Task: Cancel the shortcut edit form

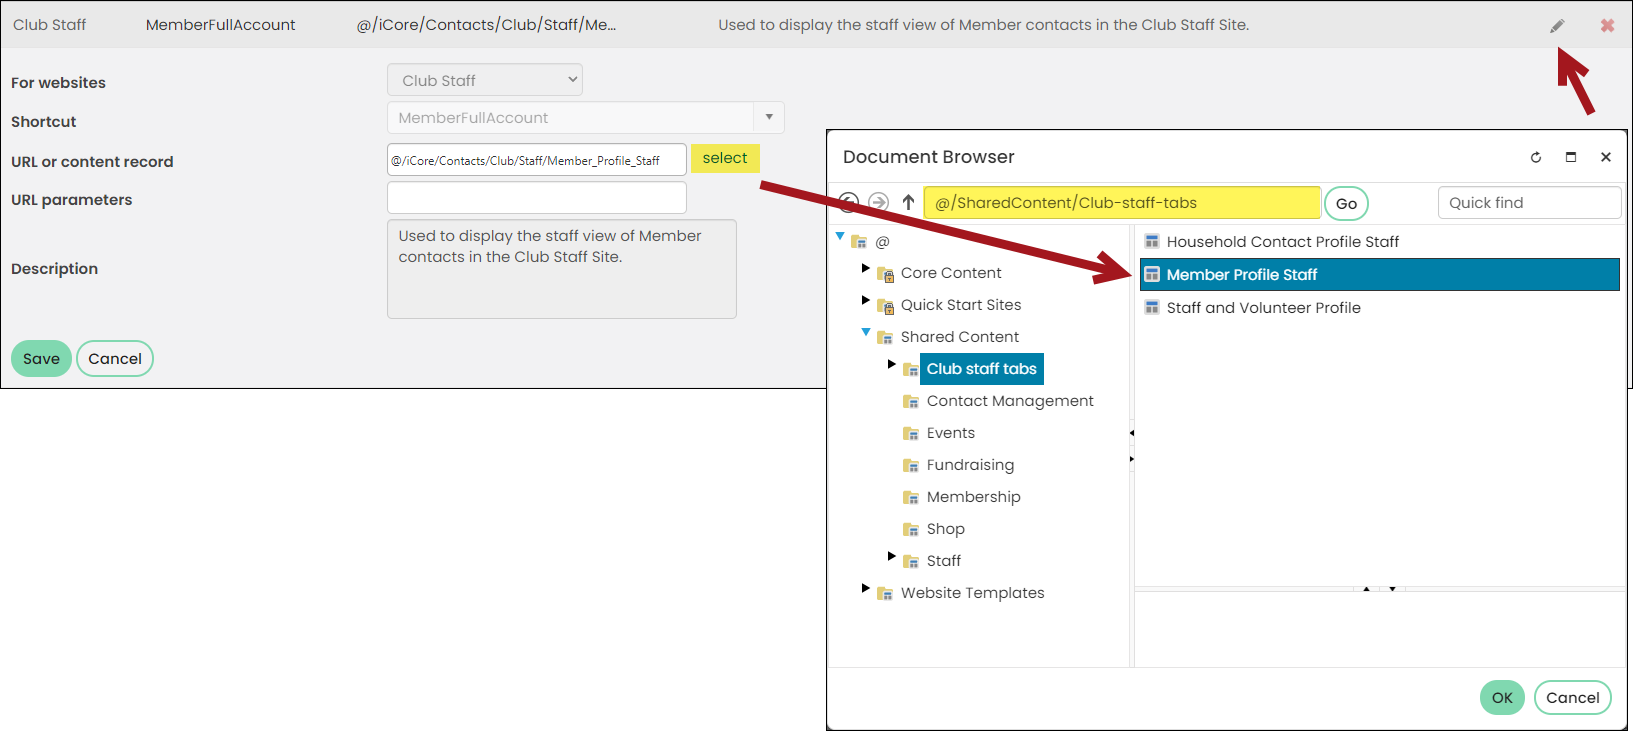Action: click(115, 359)
